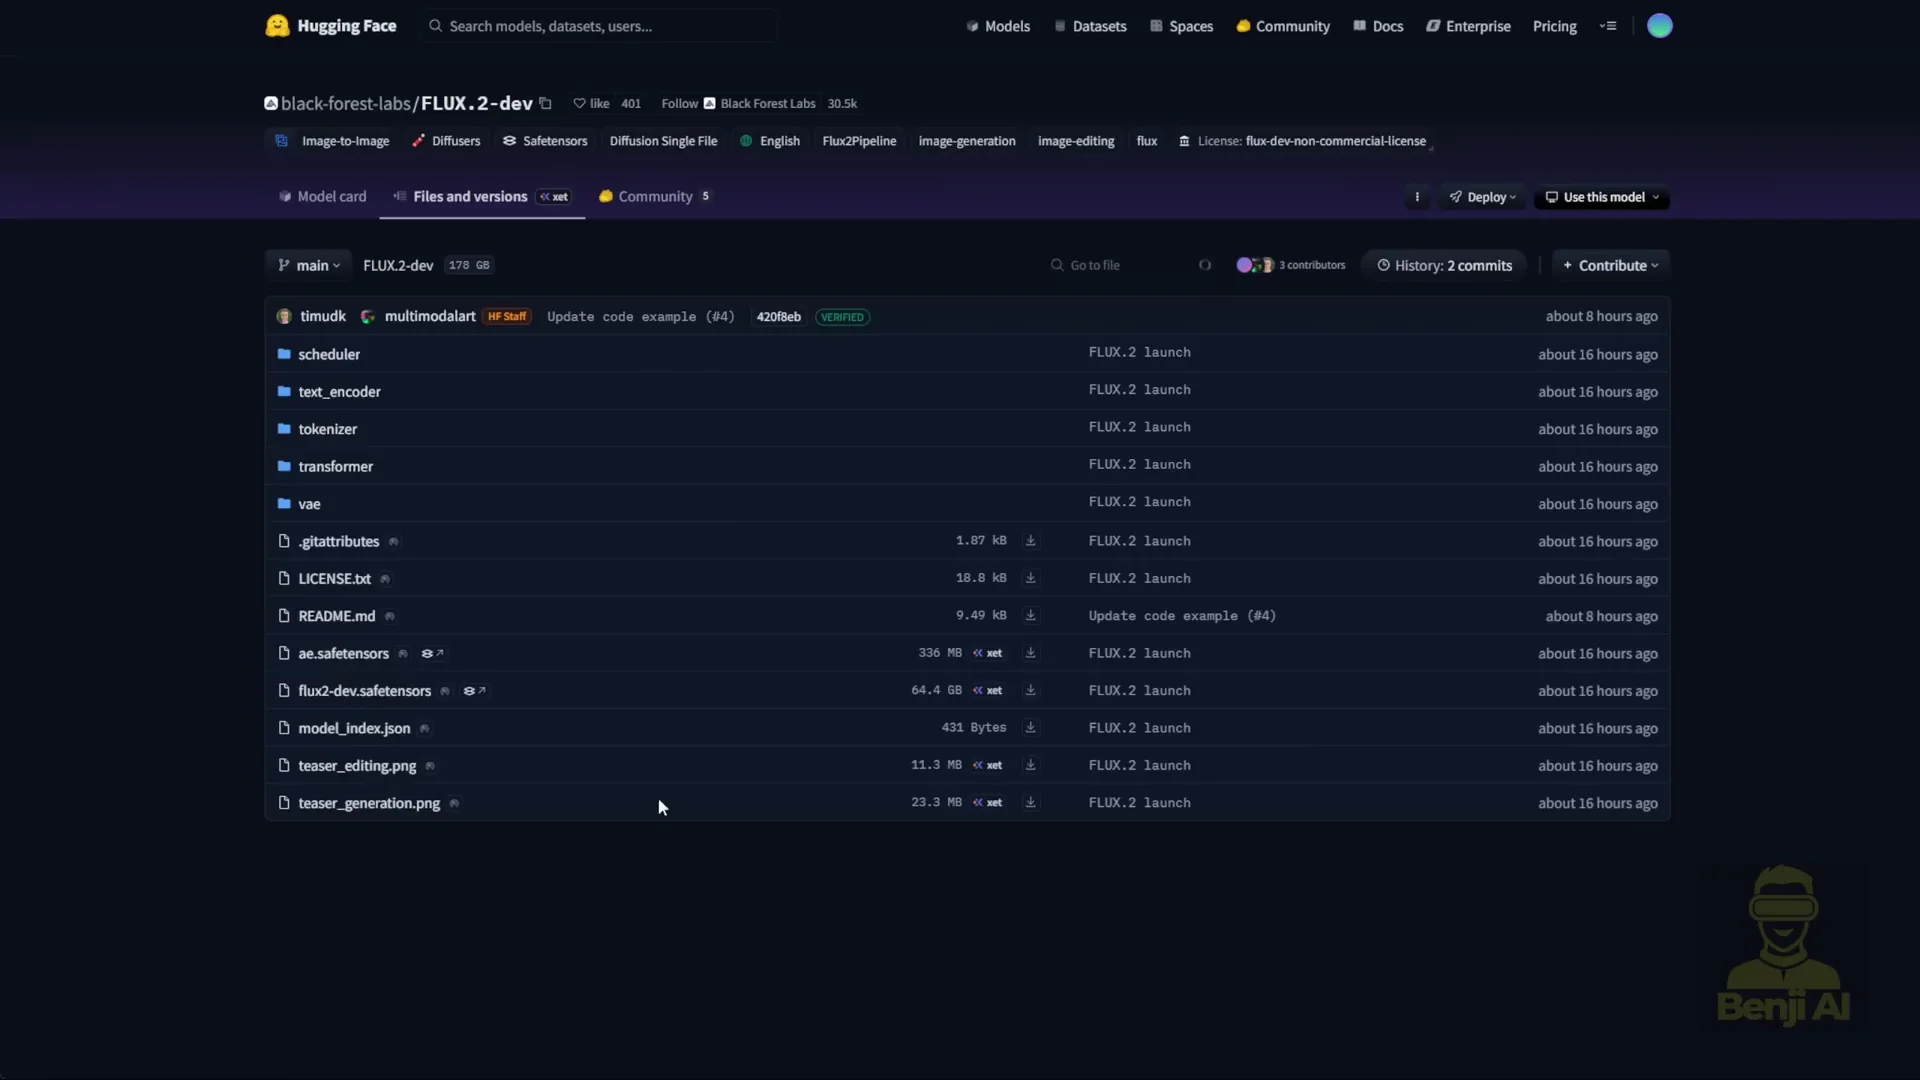Expand the Use this model dropdown
The width and height of the screenshot is (1920, 1080).
(1601, 197)
